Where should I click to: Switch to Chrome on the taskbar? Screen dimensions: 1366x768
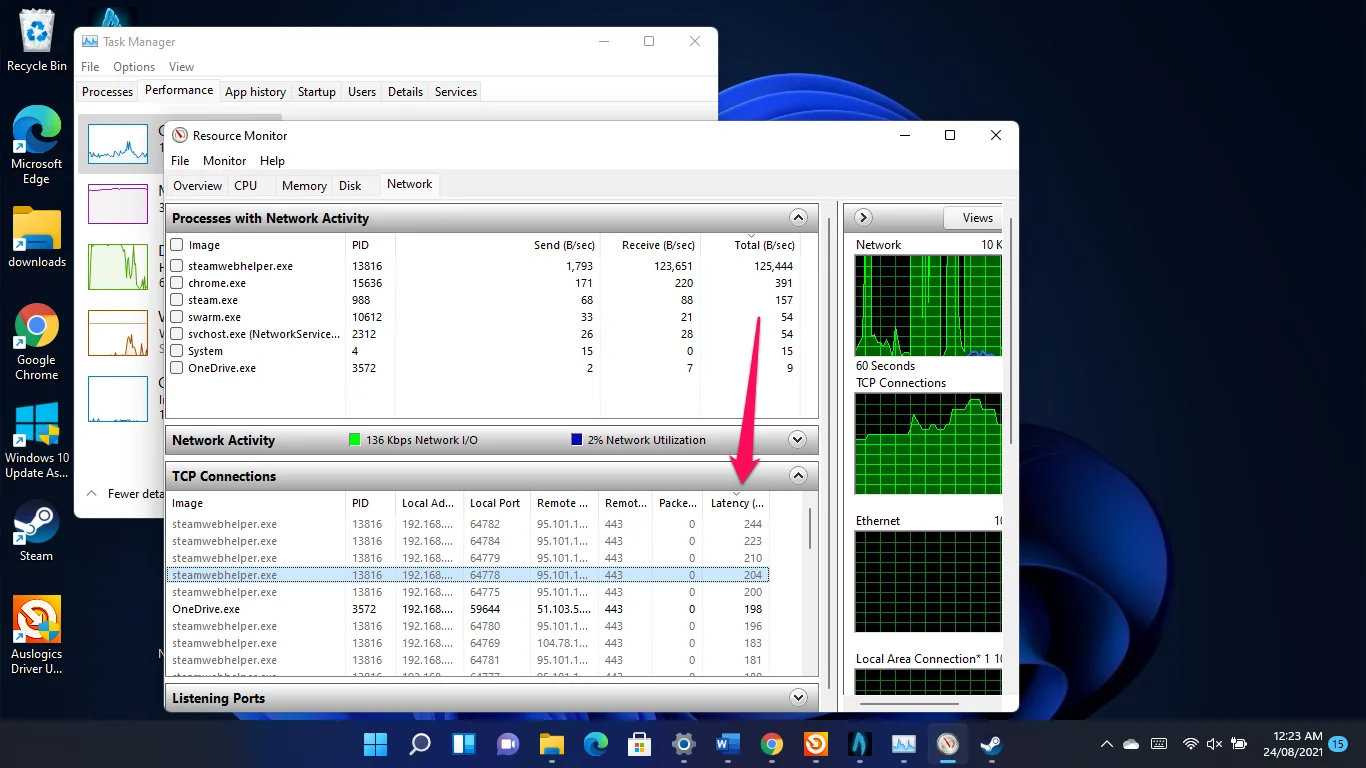[771, 744]
